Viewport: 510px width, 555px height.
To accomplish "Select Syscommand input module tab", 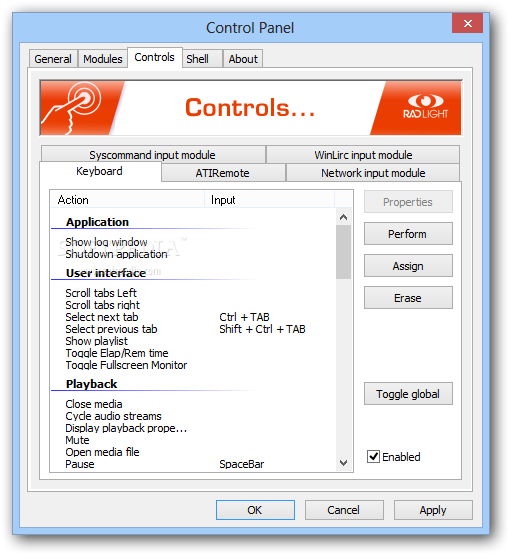I will 153,155.
